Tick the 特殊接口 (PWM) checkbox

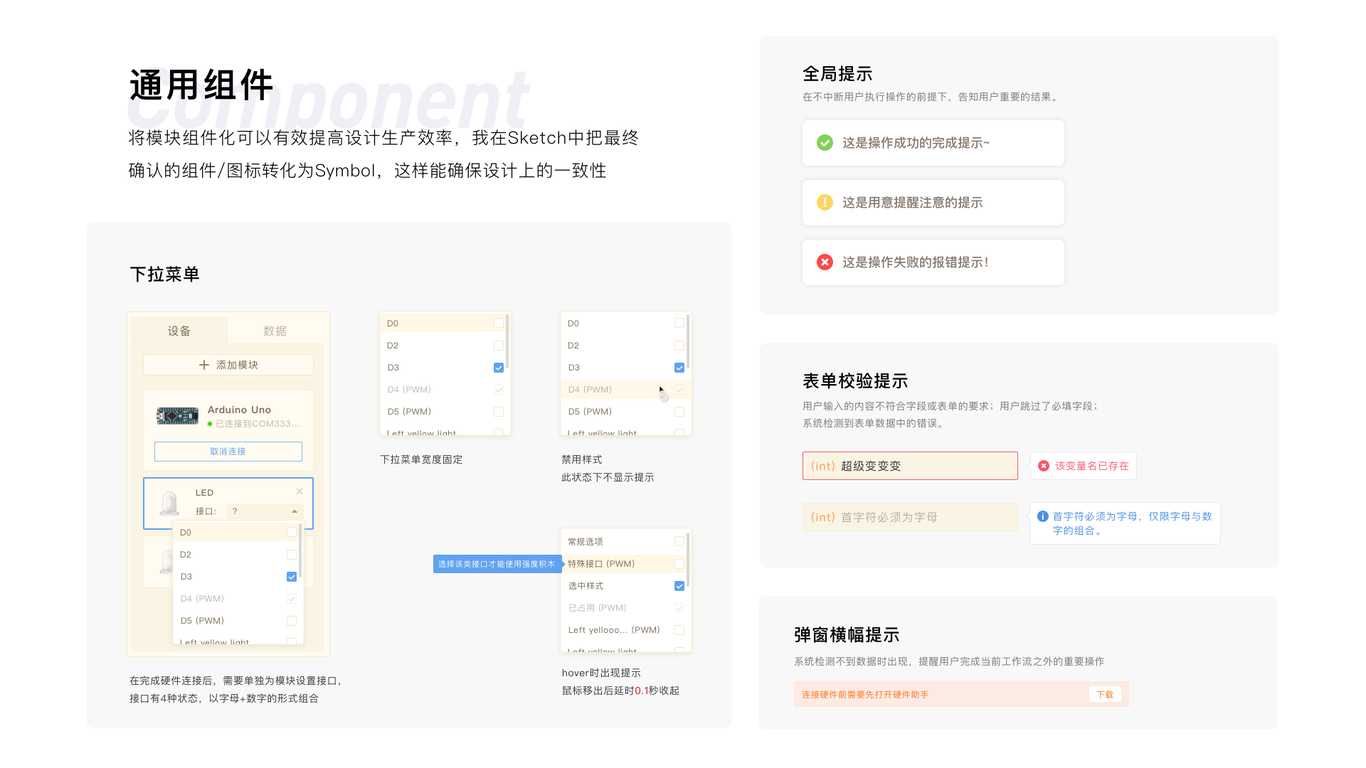[x=679, y=563]
